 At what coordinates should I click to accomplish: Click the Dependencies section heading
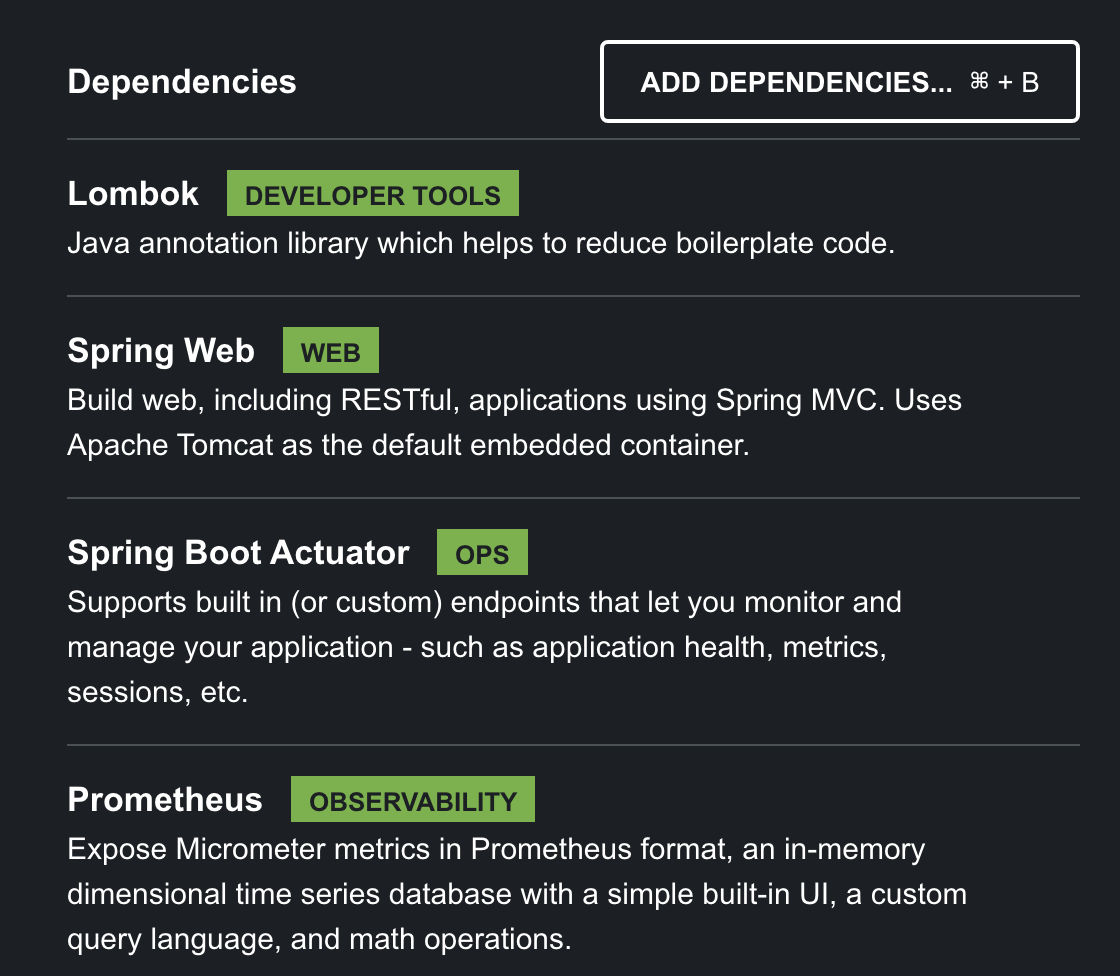(182, 81)
